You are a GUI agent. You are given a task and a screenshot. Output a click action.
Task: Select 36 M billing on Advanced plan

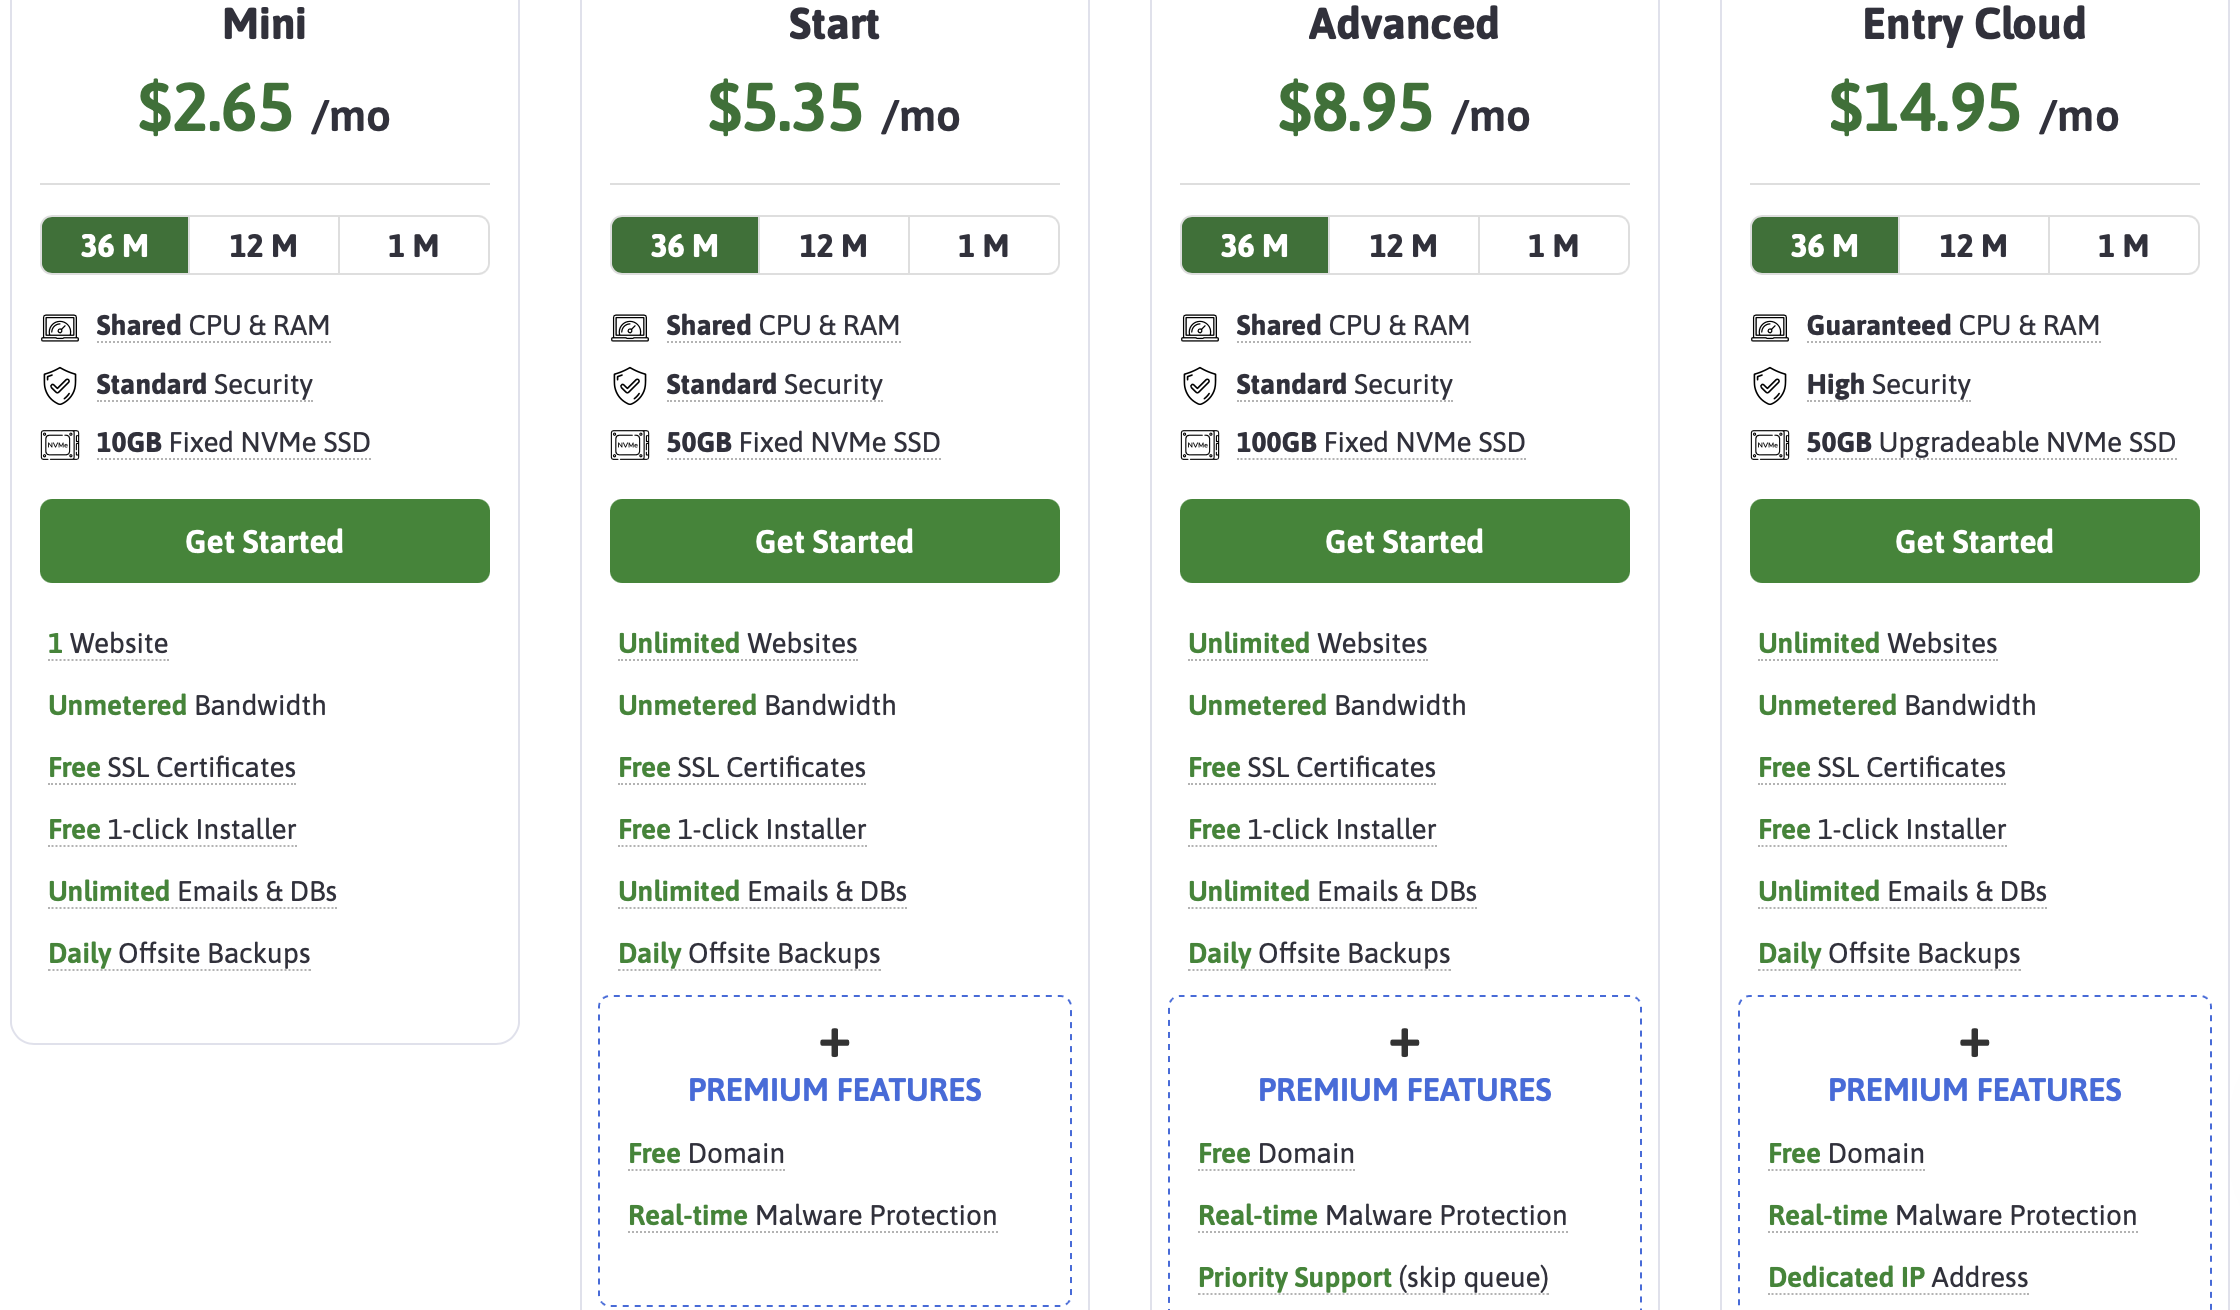coord(1255,246)
